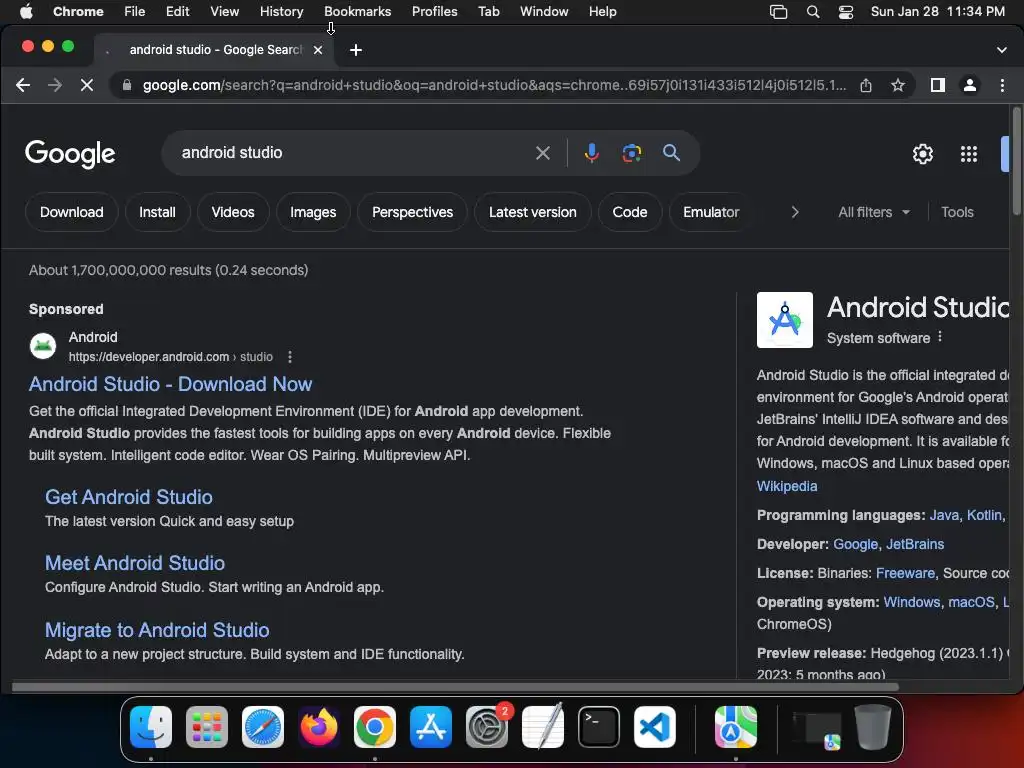Screen dimensions: 1024x768
Task: Open Control Center in menu bar
Action: click(x=846, y=12)
